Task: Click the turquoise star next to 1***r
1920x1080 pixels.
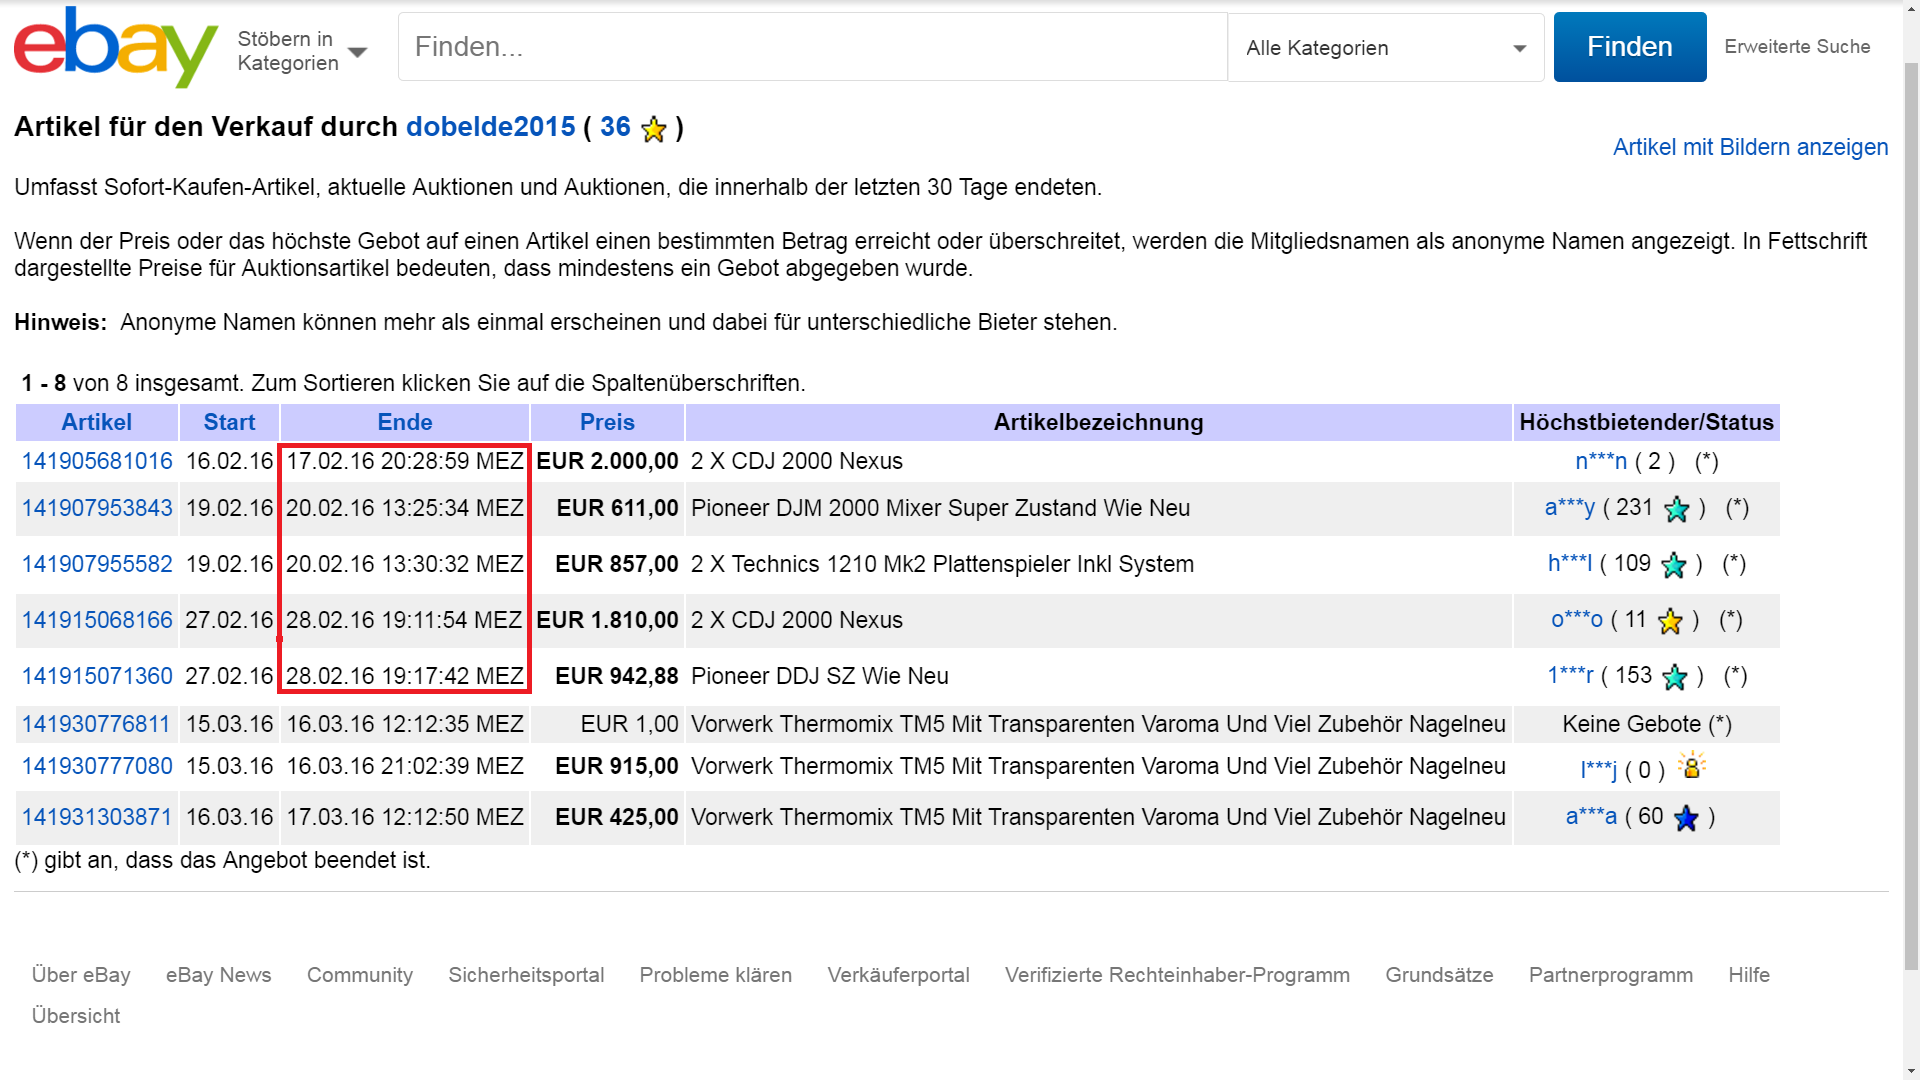Action: click(x=1675, y=677)
